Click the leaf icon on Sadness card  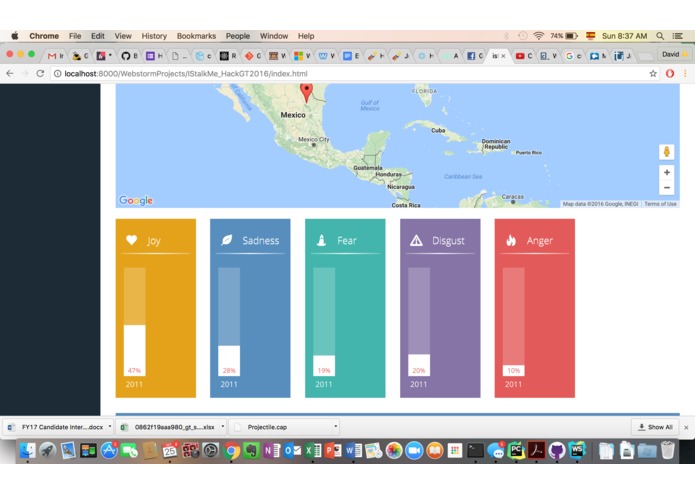point(226,240)
